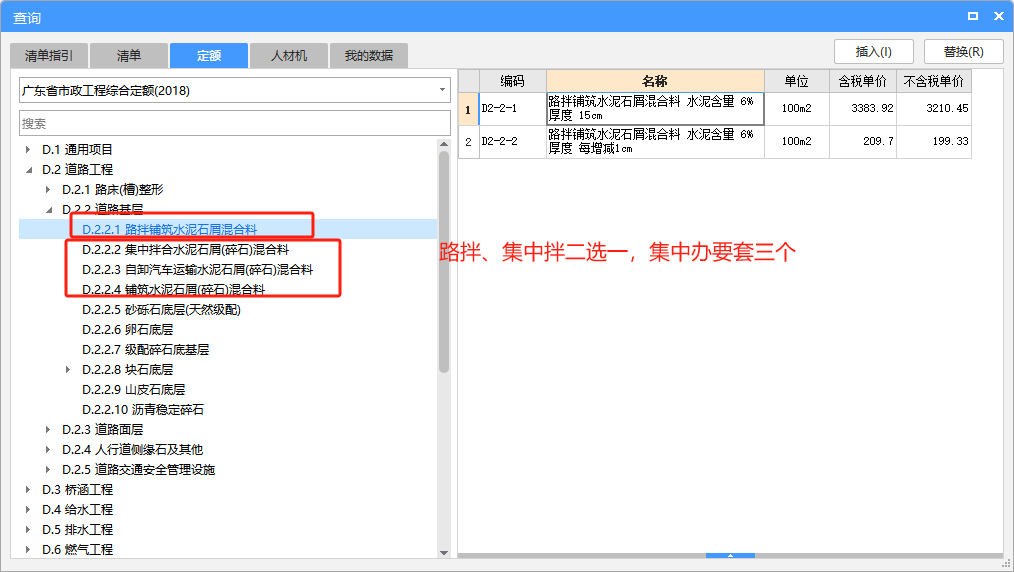Select D.2.2.8 块石底层 item

127,370
